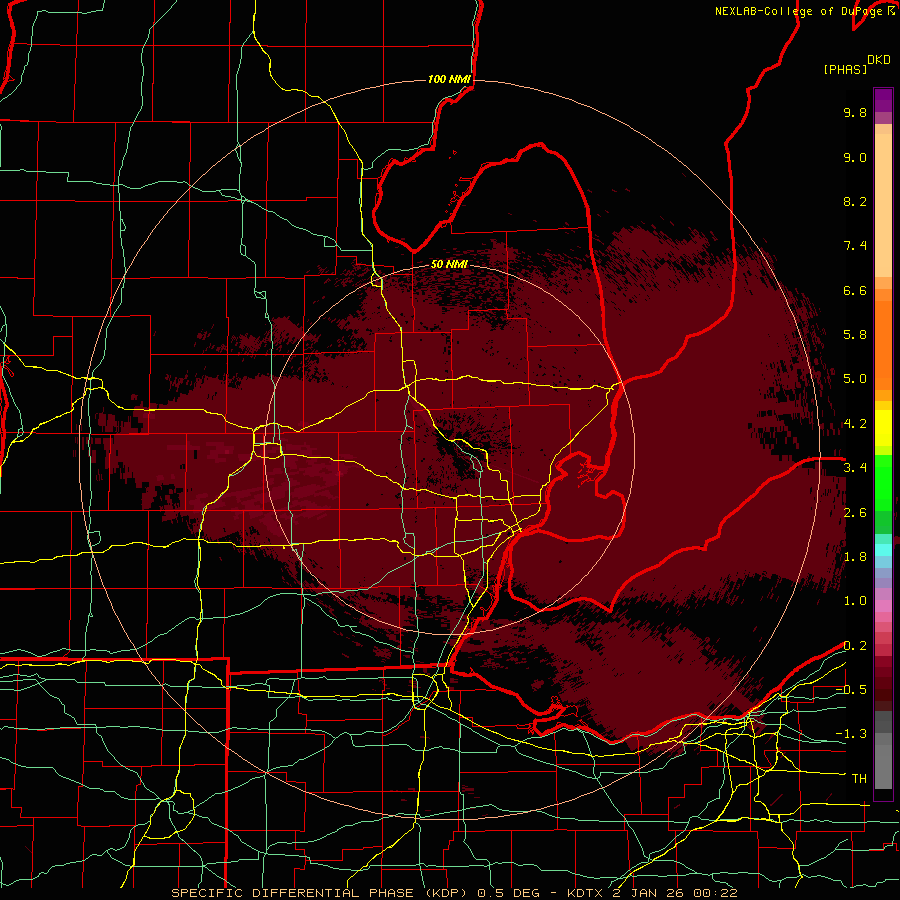
Task: Pick the purple band atop the color scale
Action: (x=883, y=100)
